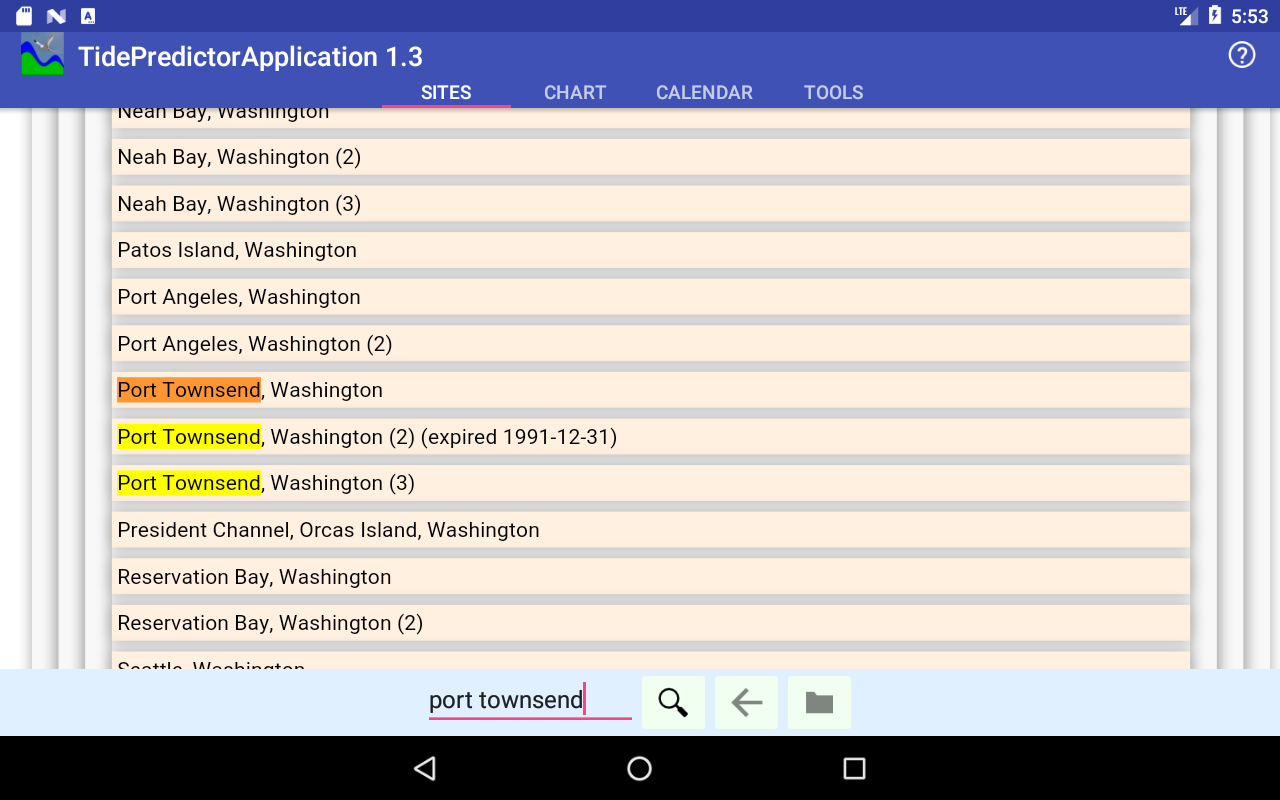
Task: Tap the TidePredictor app logo icon
Action: [43, 54]
